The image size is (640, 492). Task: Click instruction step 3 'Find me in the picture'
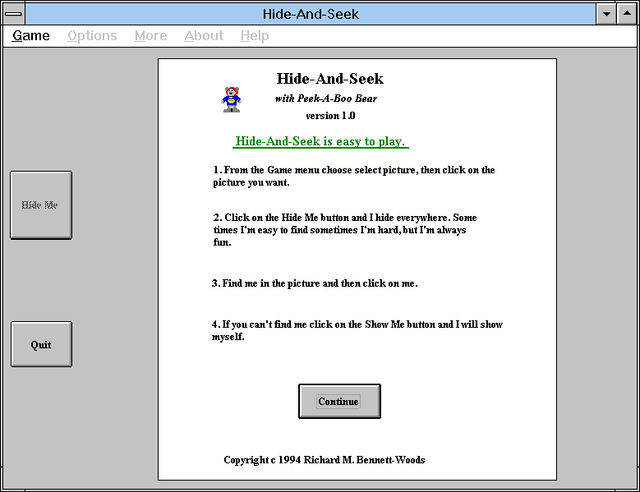pos(314,283)
